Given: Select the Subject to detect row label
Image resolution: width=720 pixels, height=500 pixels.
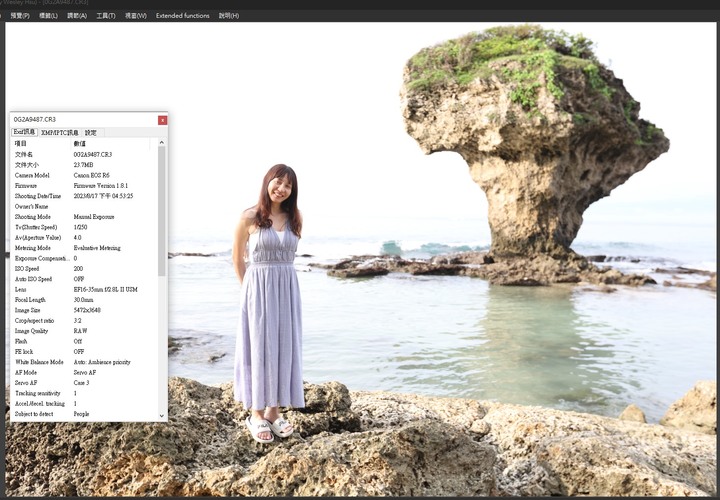Looking at the screenshot, I should 34,414.
